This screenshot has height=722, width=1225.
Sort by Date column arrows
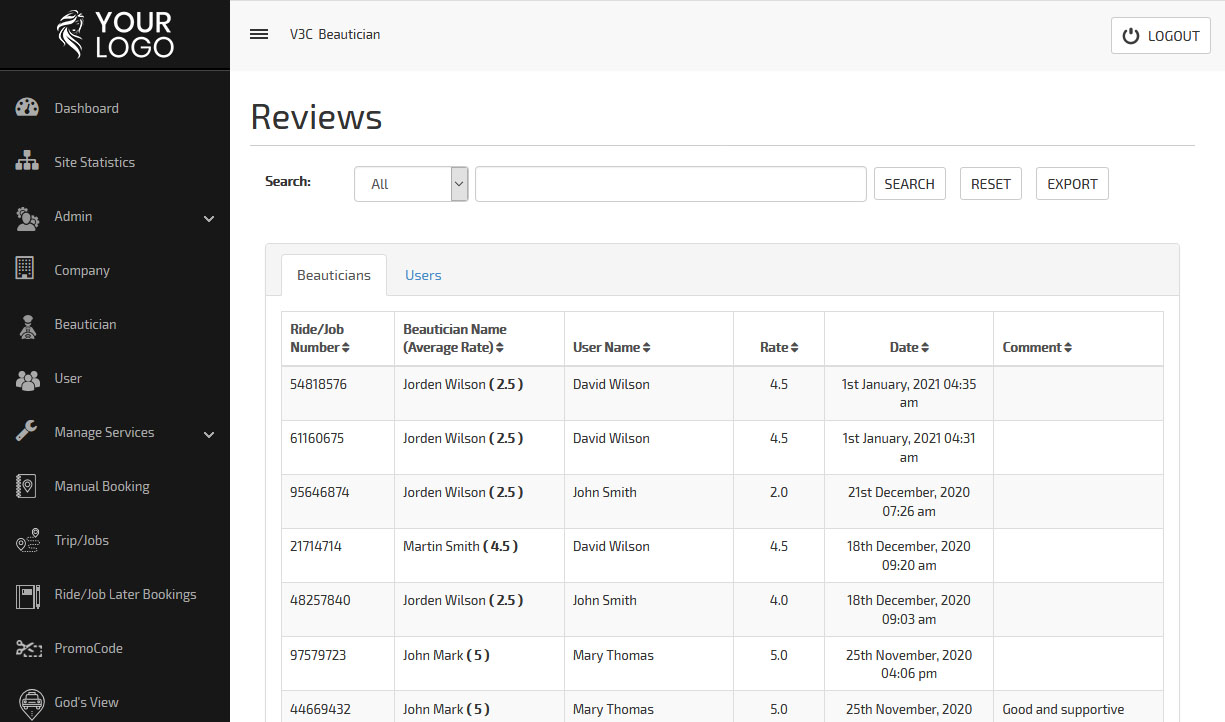coord(925,348)
